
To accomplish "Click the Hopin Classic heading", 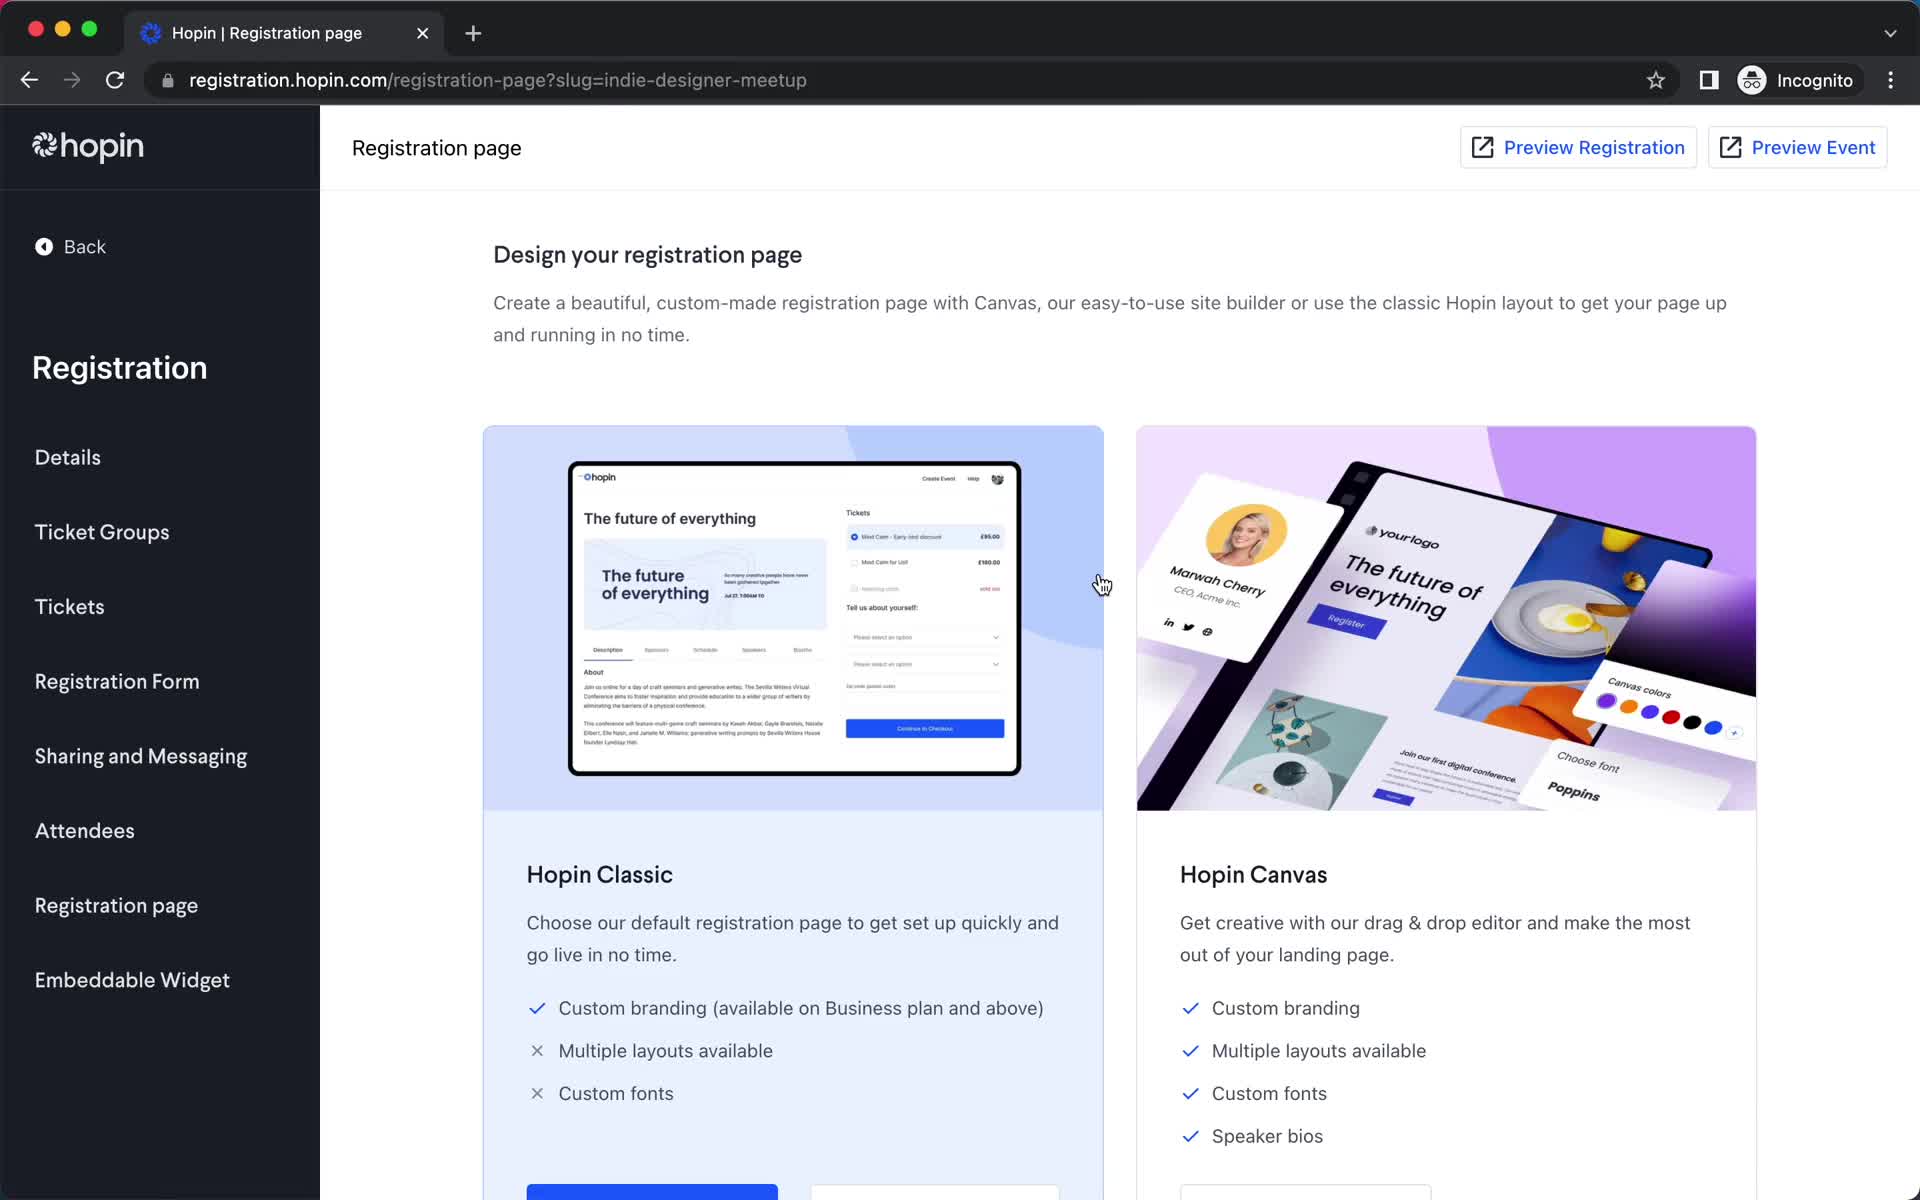I will pos(599,875).
